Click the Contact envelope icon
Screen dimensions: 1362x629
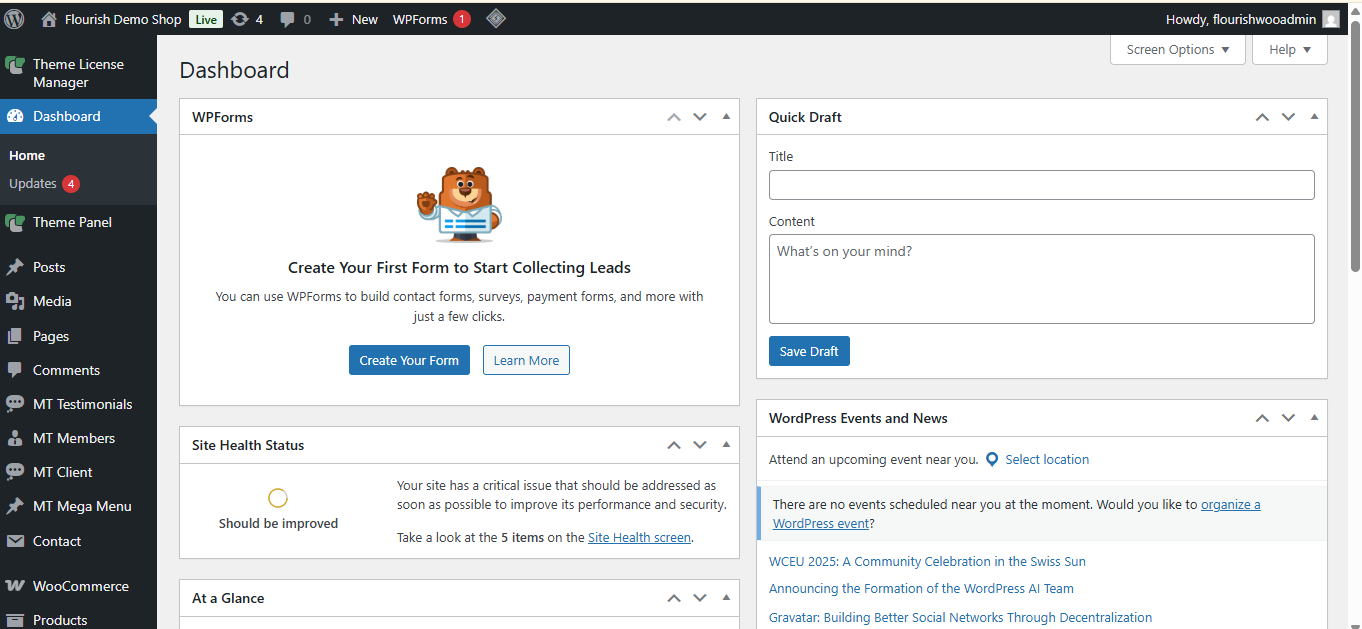click(15, 541)
